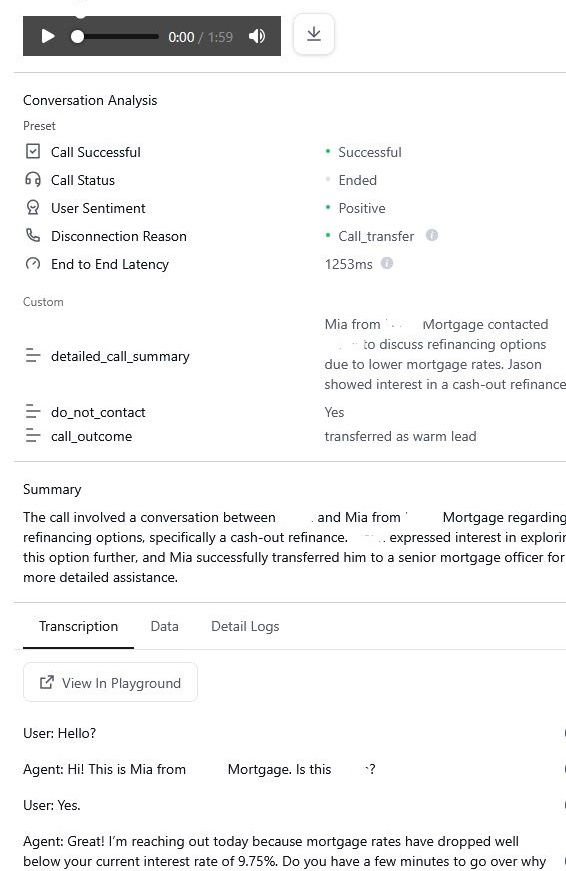Click the call_outcome field icon
This screenshot has height=871, width=566.
pos(33,436)
